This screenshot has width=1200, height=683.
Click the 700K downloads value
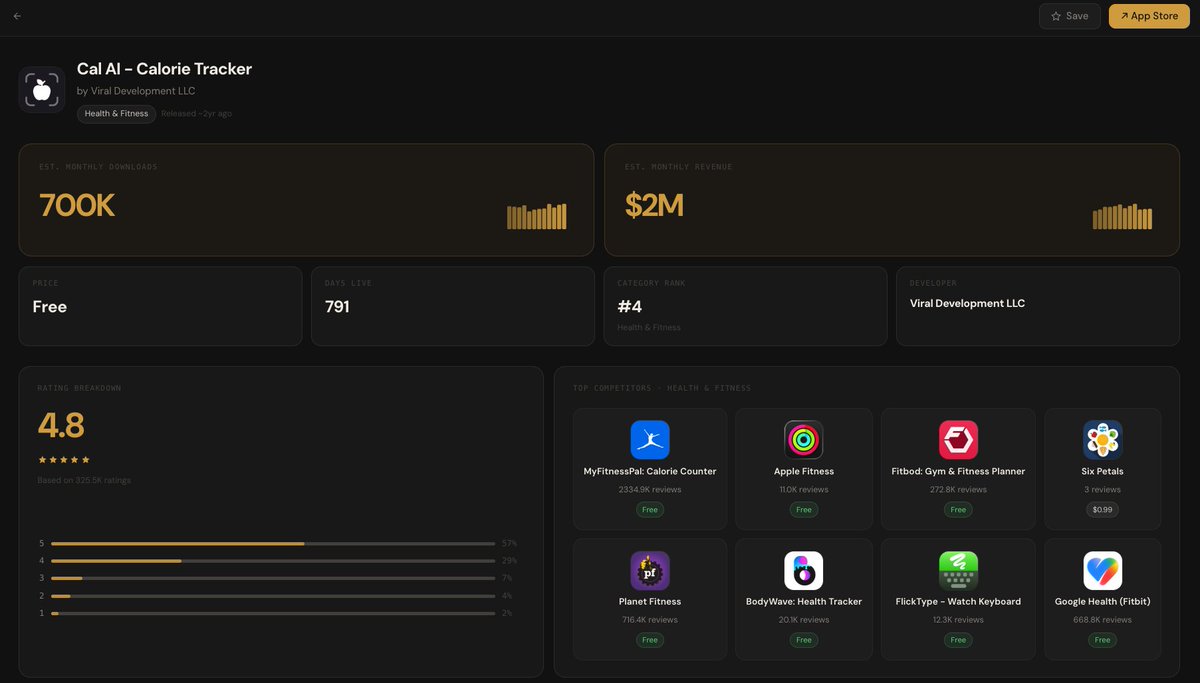[x=77, y=206]
